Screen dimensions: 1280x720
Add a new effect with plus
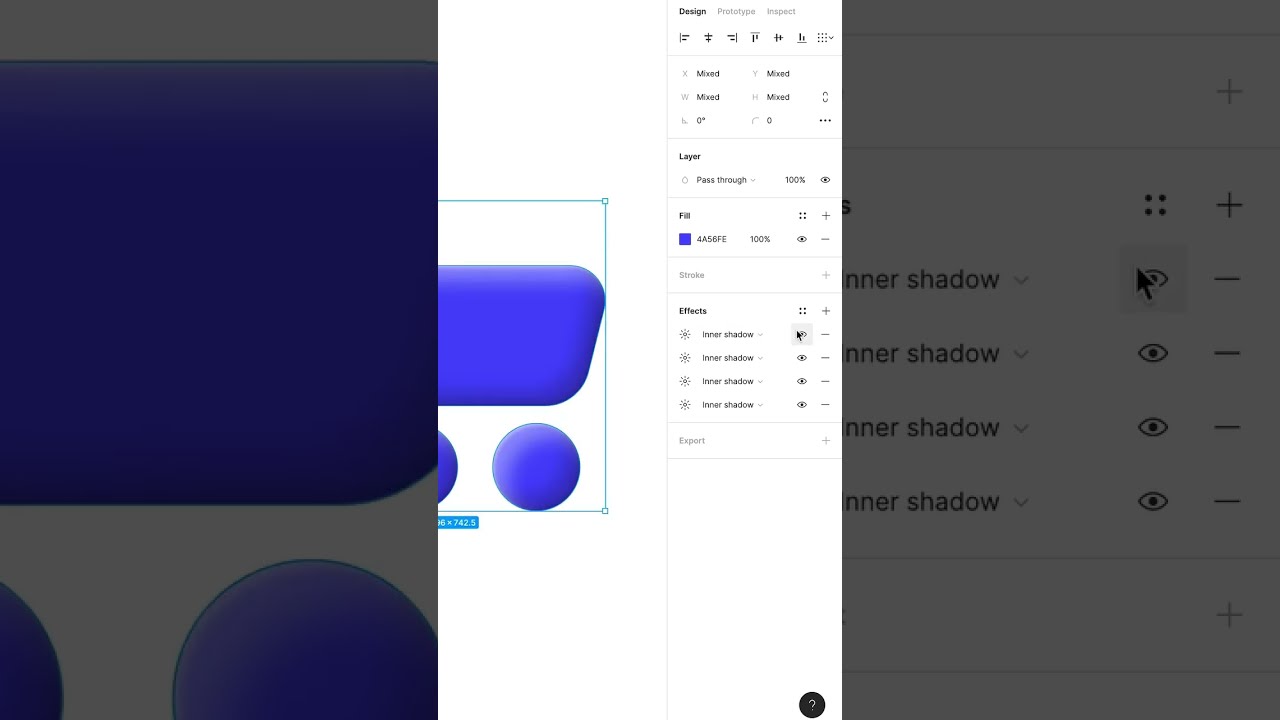coord(825,311)
